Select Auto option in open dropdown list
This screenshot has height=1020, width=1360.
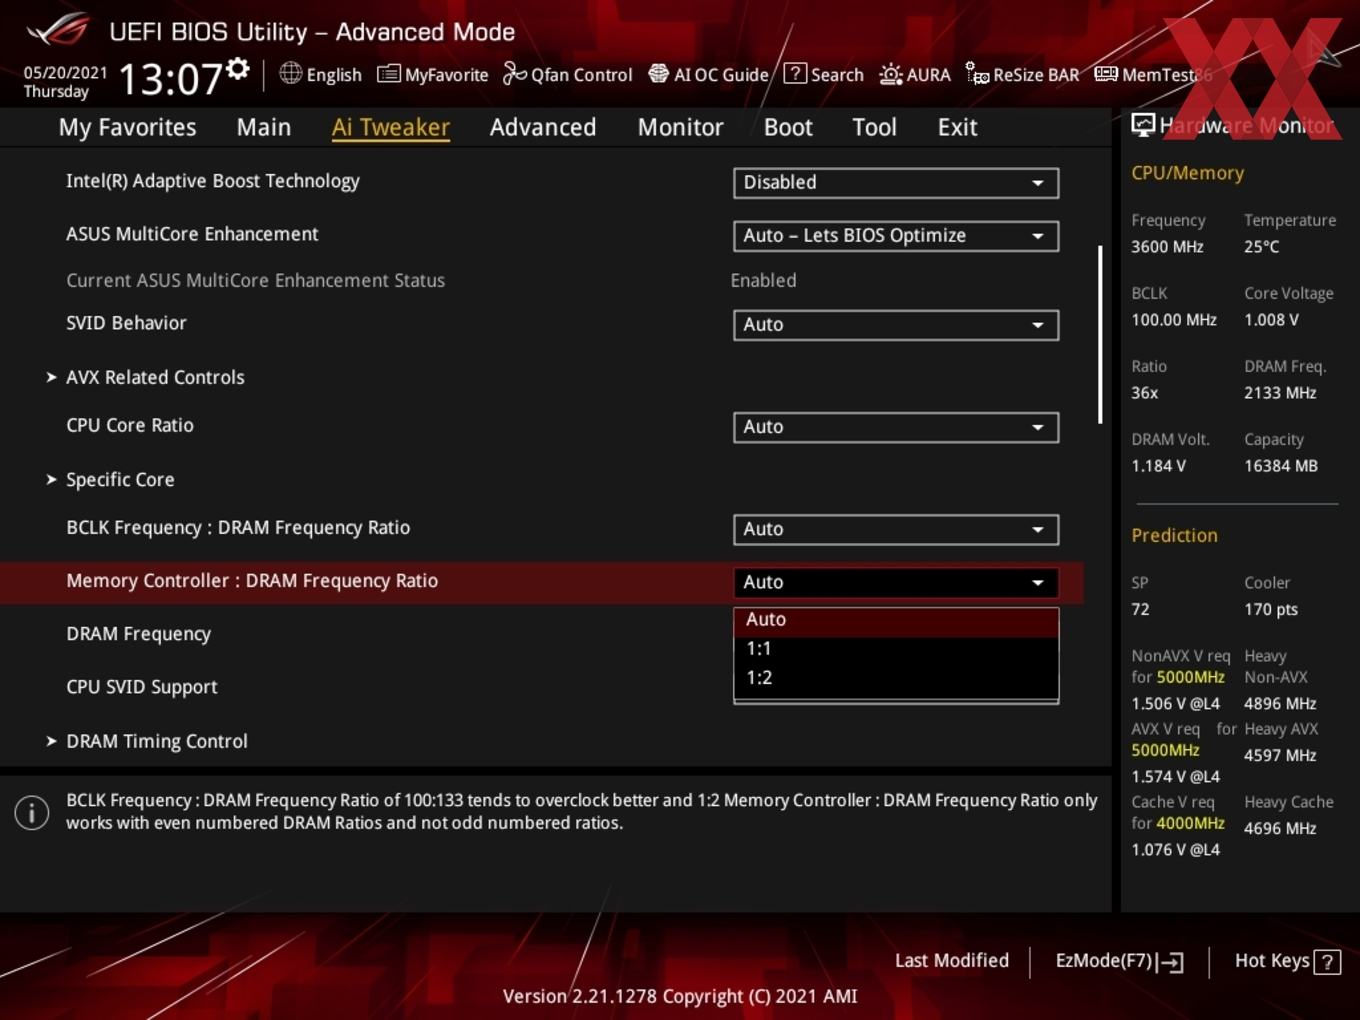(x=896, y=620)
